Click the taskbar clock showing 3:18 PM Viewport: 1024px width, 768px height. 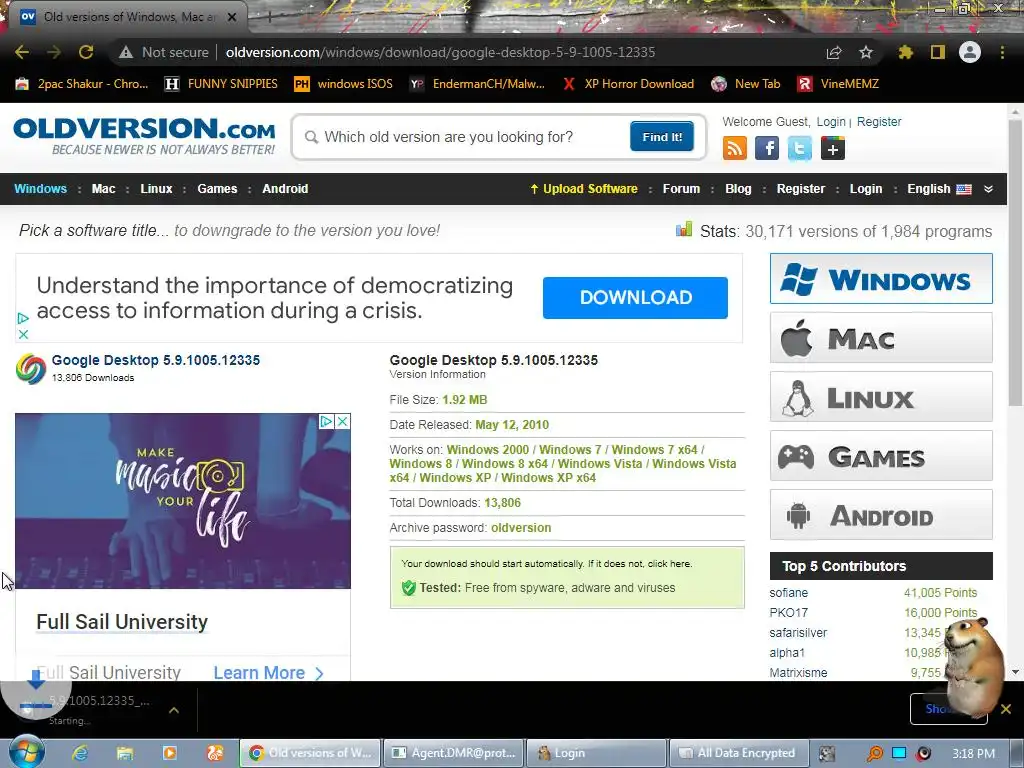coord(973,754)
